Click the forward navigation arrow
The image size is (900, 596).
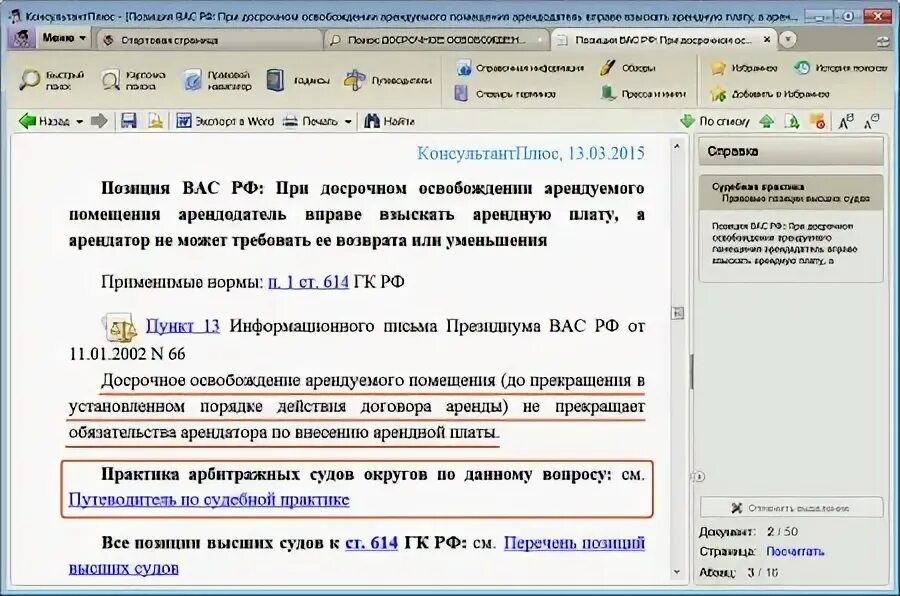tap(99, 121)
